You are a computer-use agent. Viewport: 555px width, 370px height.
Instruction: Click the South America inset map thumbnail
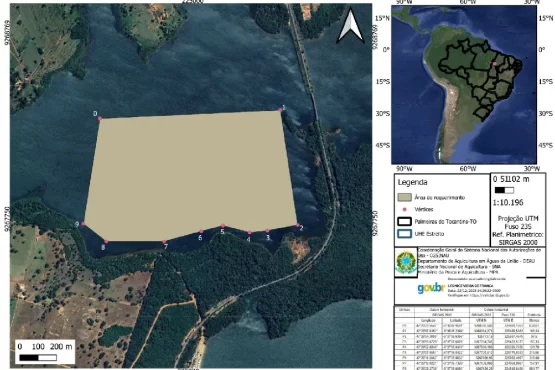coord(464,85)
